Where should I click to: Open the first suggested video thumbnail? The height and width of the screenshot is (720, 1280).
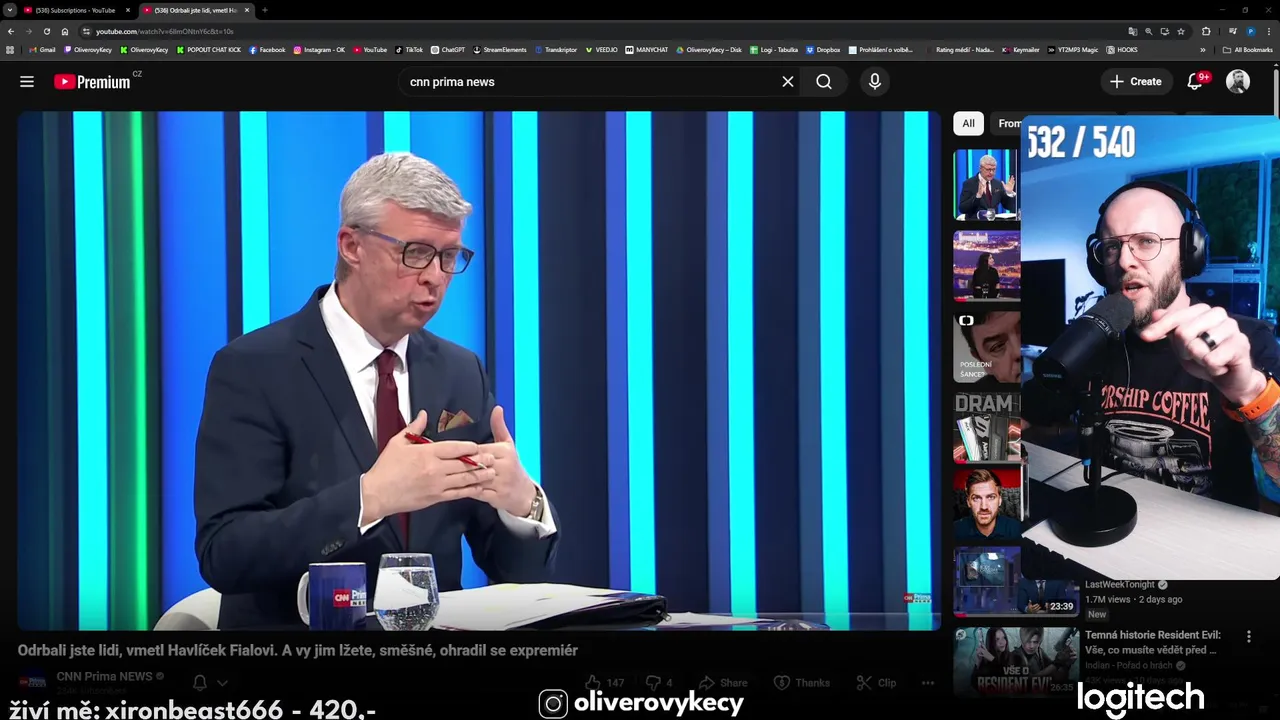[987, 185]
